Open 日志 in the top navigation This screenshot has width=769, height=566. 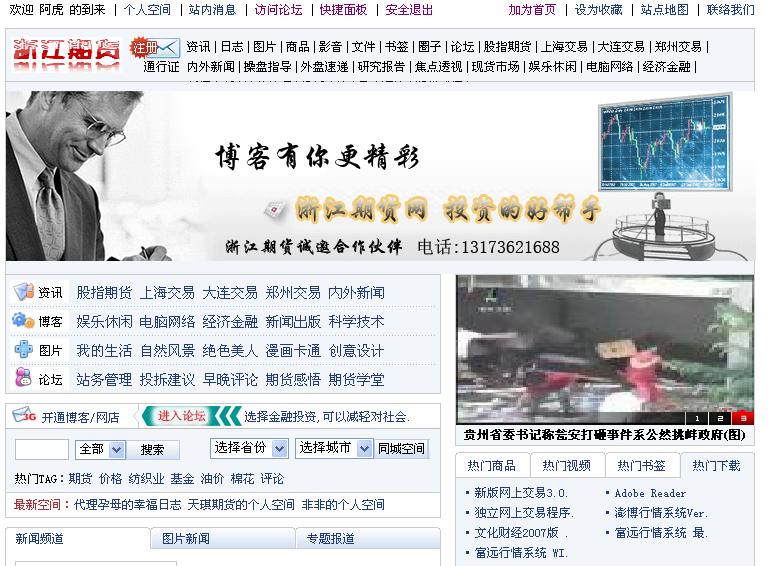click(x=232, y=47)
